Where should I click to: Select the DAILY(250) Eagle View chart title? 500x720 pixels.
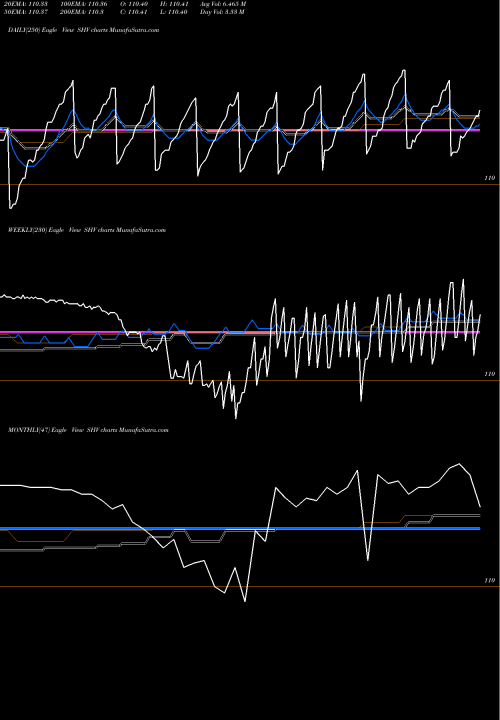[x=84, y=30]
